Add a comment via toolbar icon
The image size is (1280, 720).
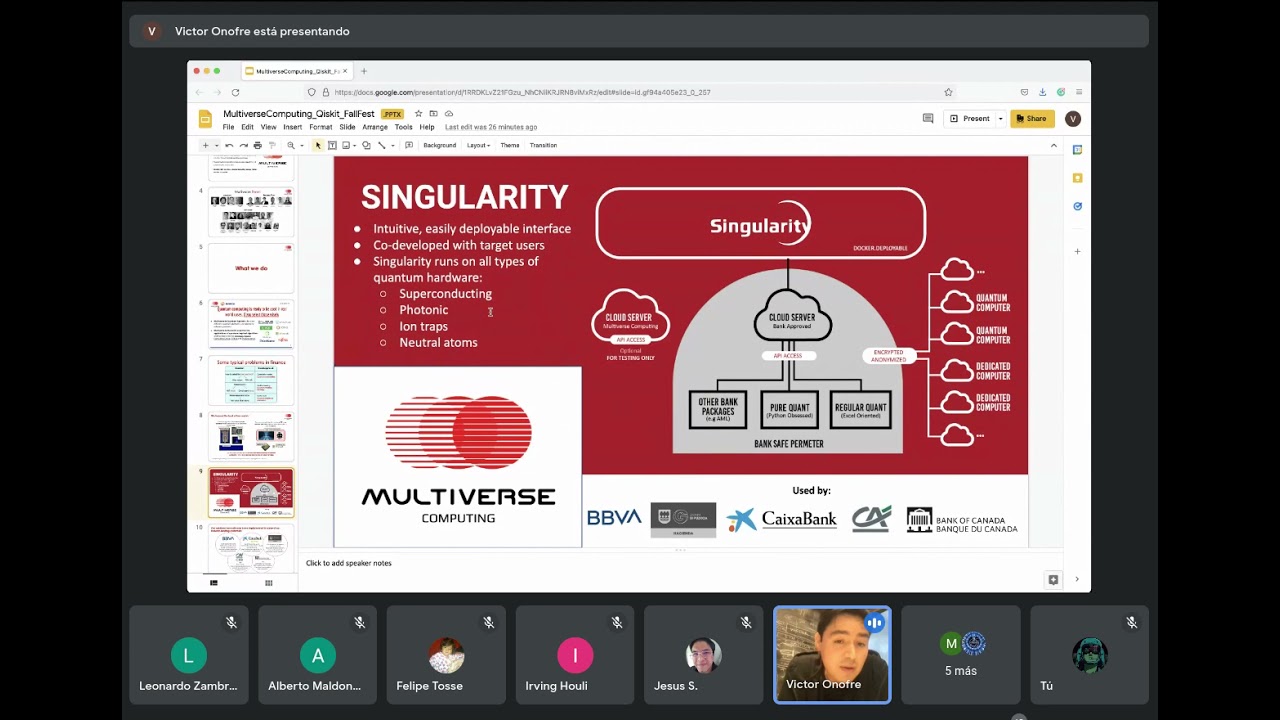point(409,145)
